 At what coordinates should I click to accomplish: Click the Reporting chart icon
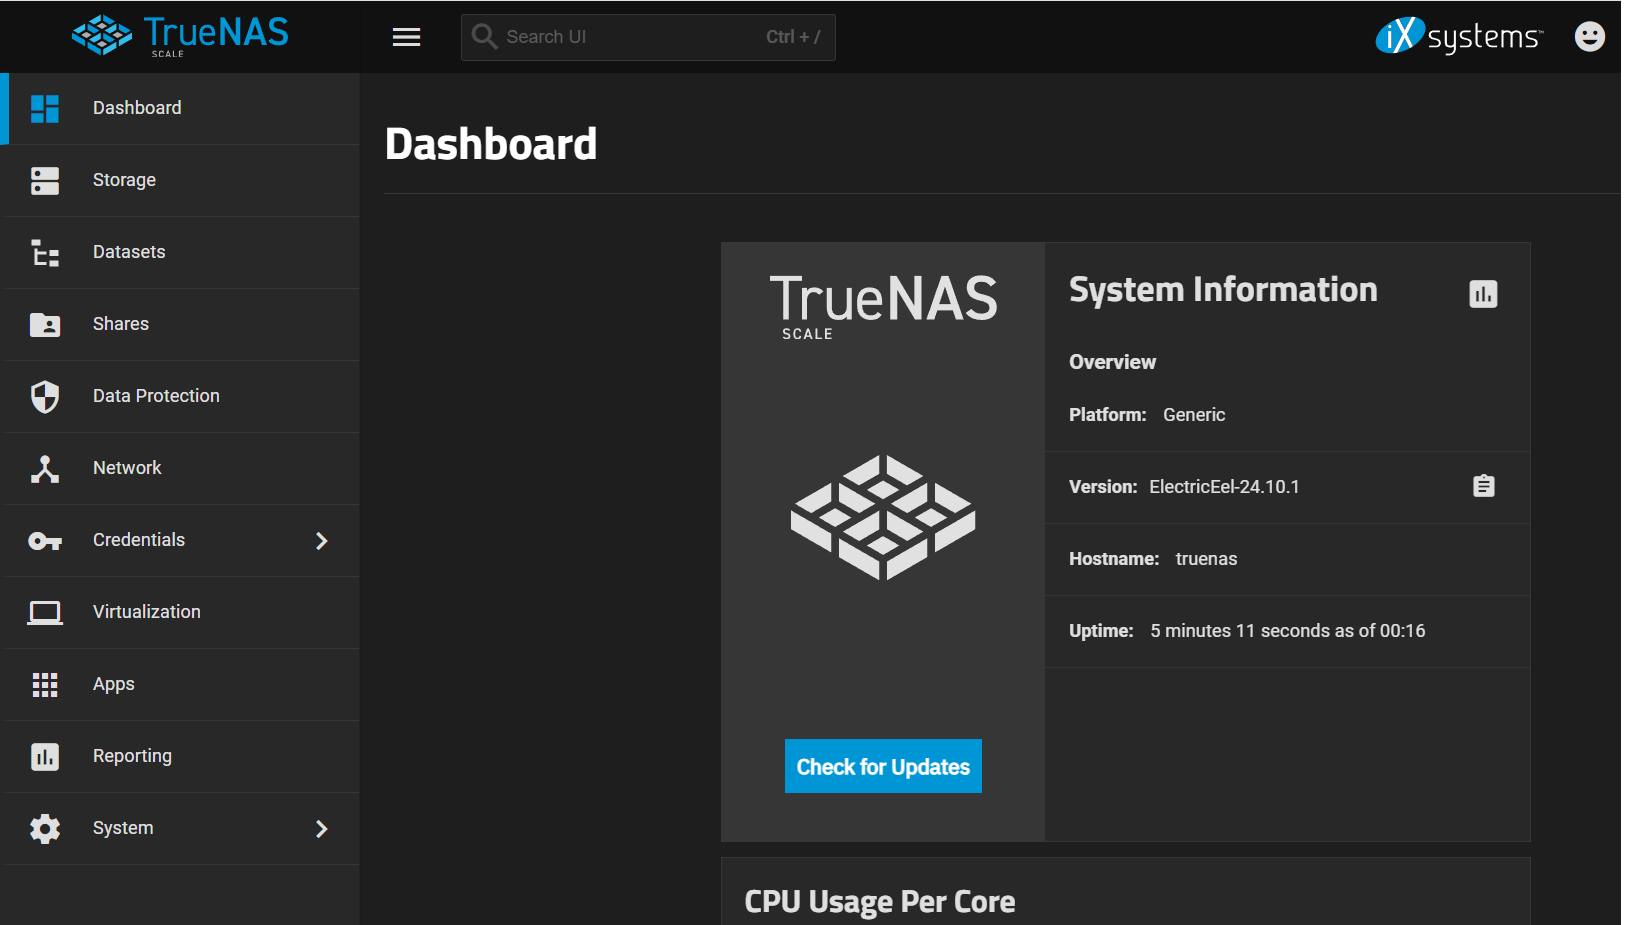pyautogui.click(x=45, y=756)
